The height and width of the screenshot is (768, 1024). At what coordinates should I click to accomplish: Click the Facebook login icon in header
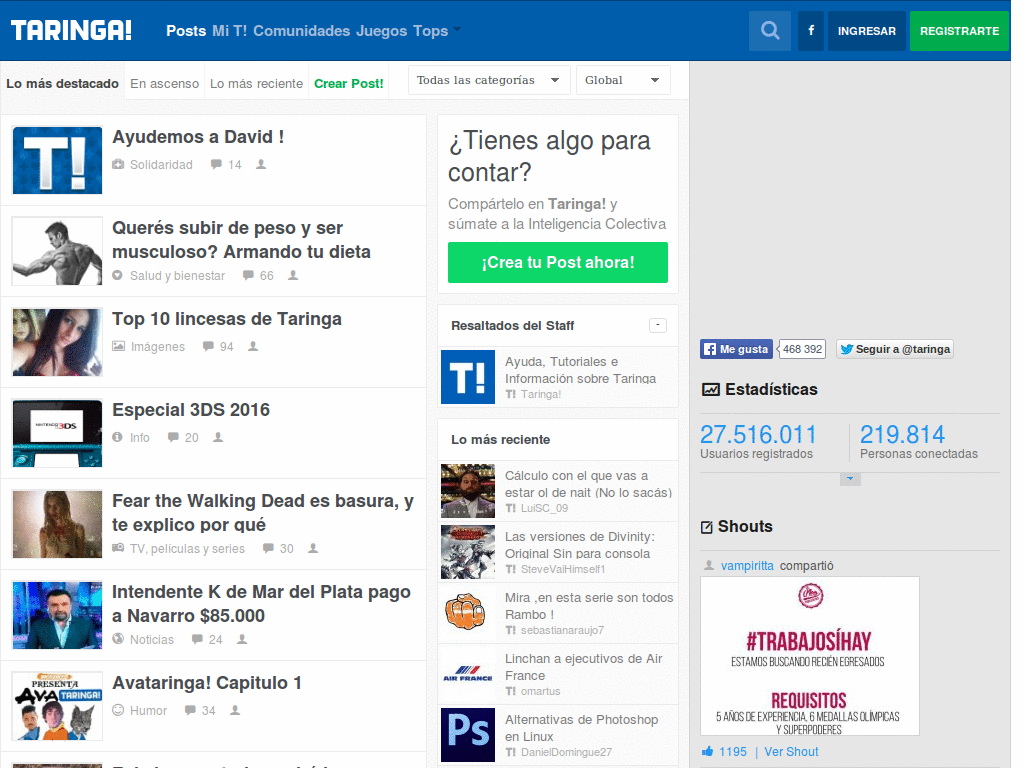coord(811,31)
